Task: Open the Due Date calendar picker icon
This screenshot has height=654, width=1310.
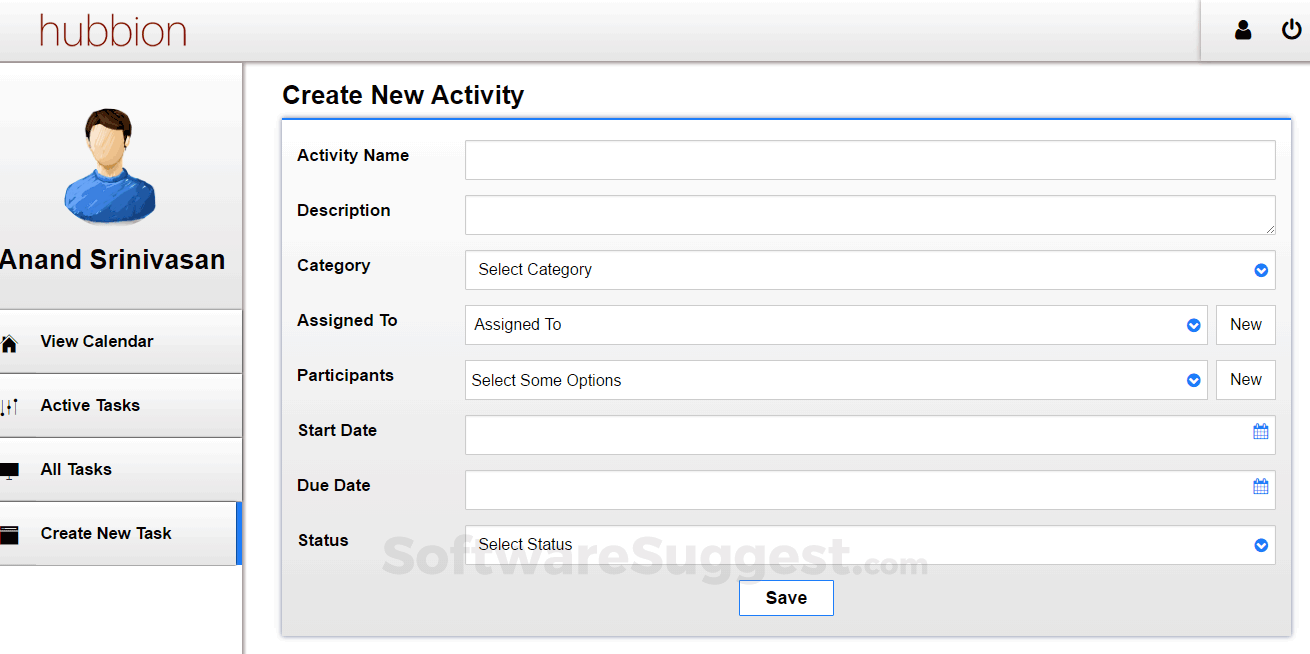Action: click(1260, 487)
